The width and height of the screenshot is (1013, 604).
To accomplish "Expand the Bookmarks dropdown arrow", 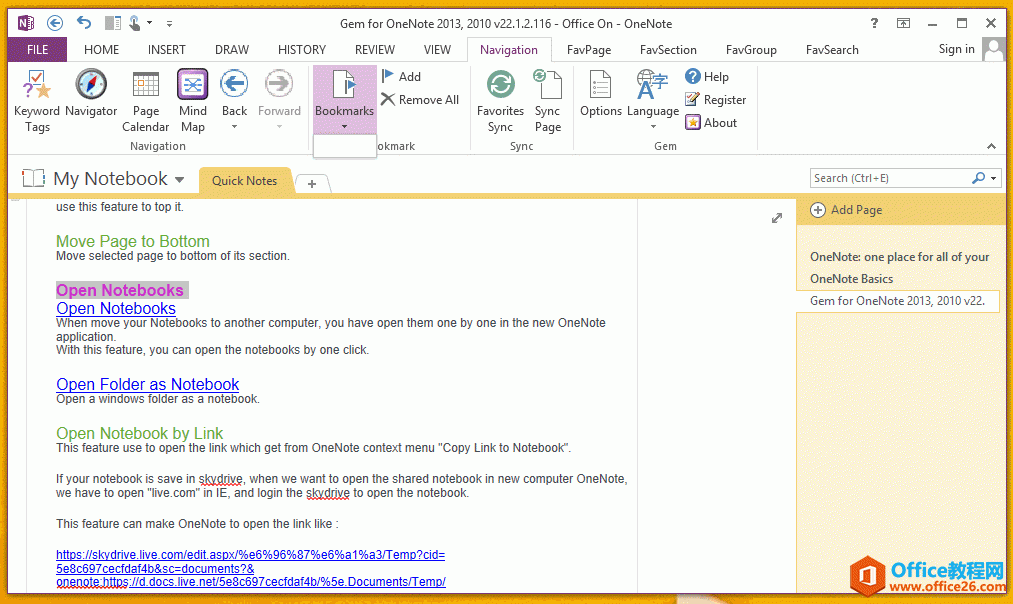I will (344, 127).
